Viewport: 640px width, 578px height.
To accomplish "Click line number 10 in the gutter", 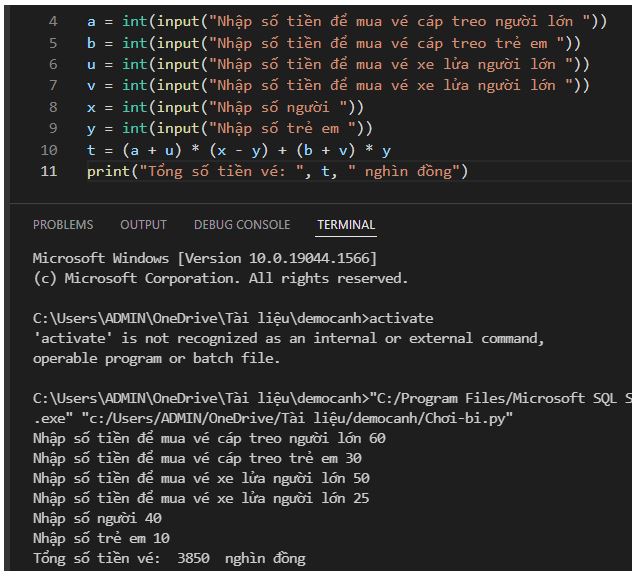I will click(49, 150).
